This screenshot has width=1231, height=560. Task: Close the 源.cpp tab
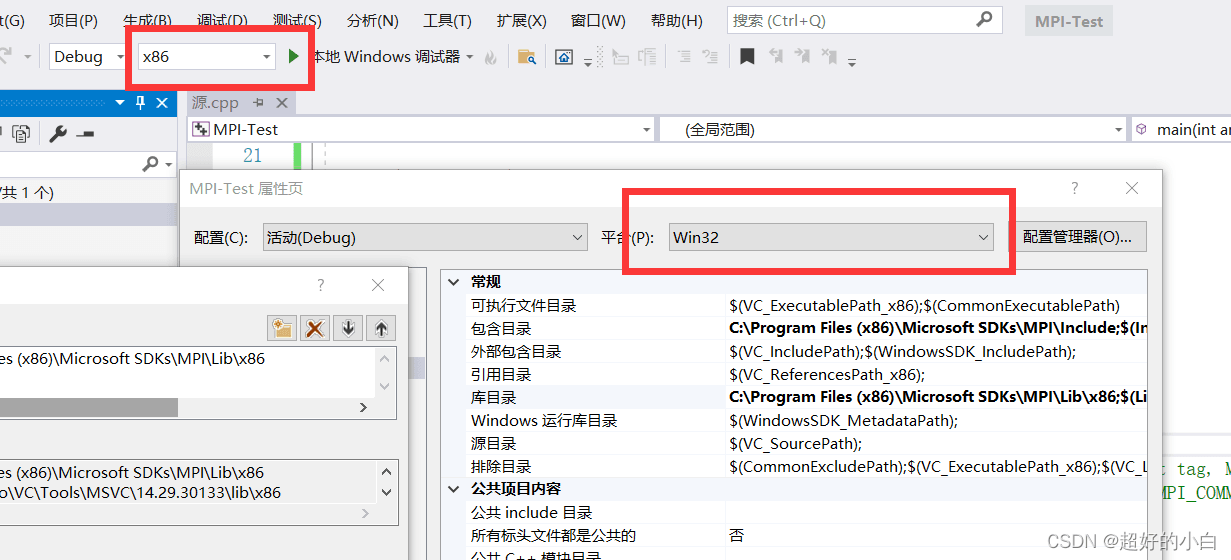coord(281,103)
